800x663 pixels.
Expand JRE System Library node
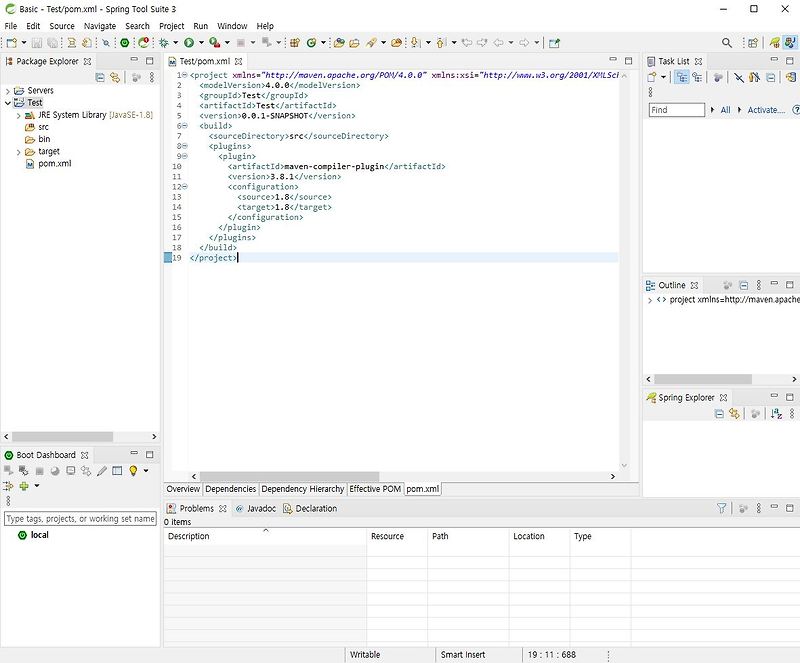19,115
